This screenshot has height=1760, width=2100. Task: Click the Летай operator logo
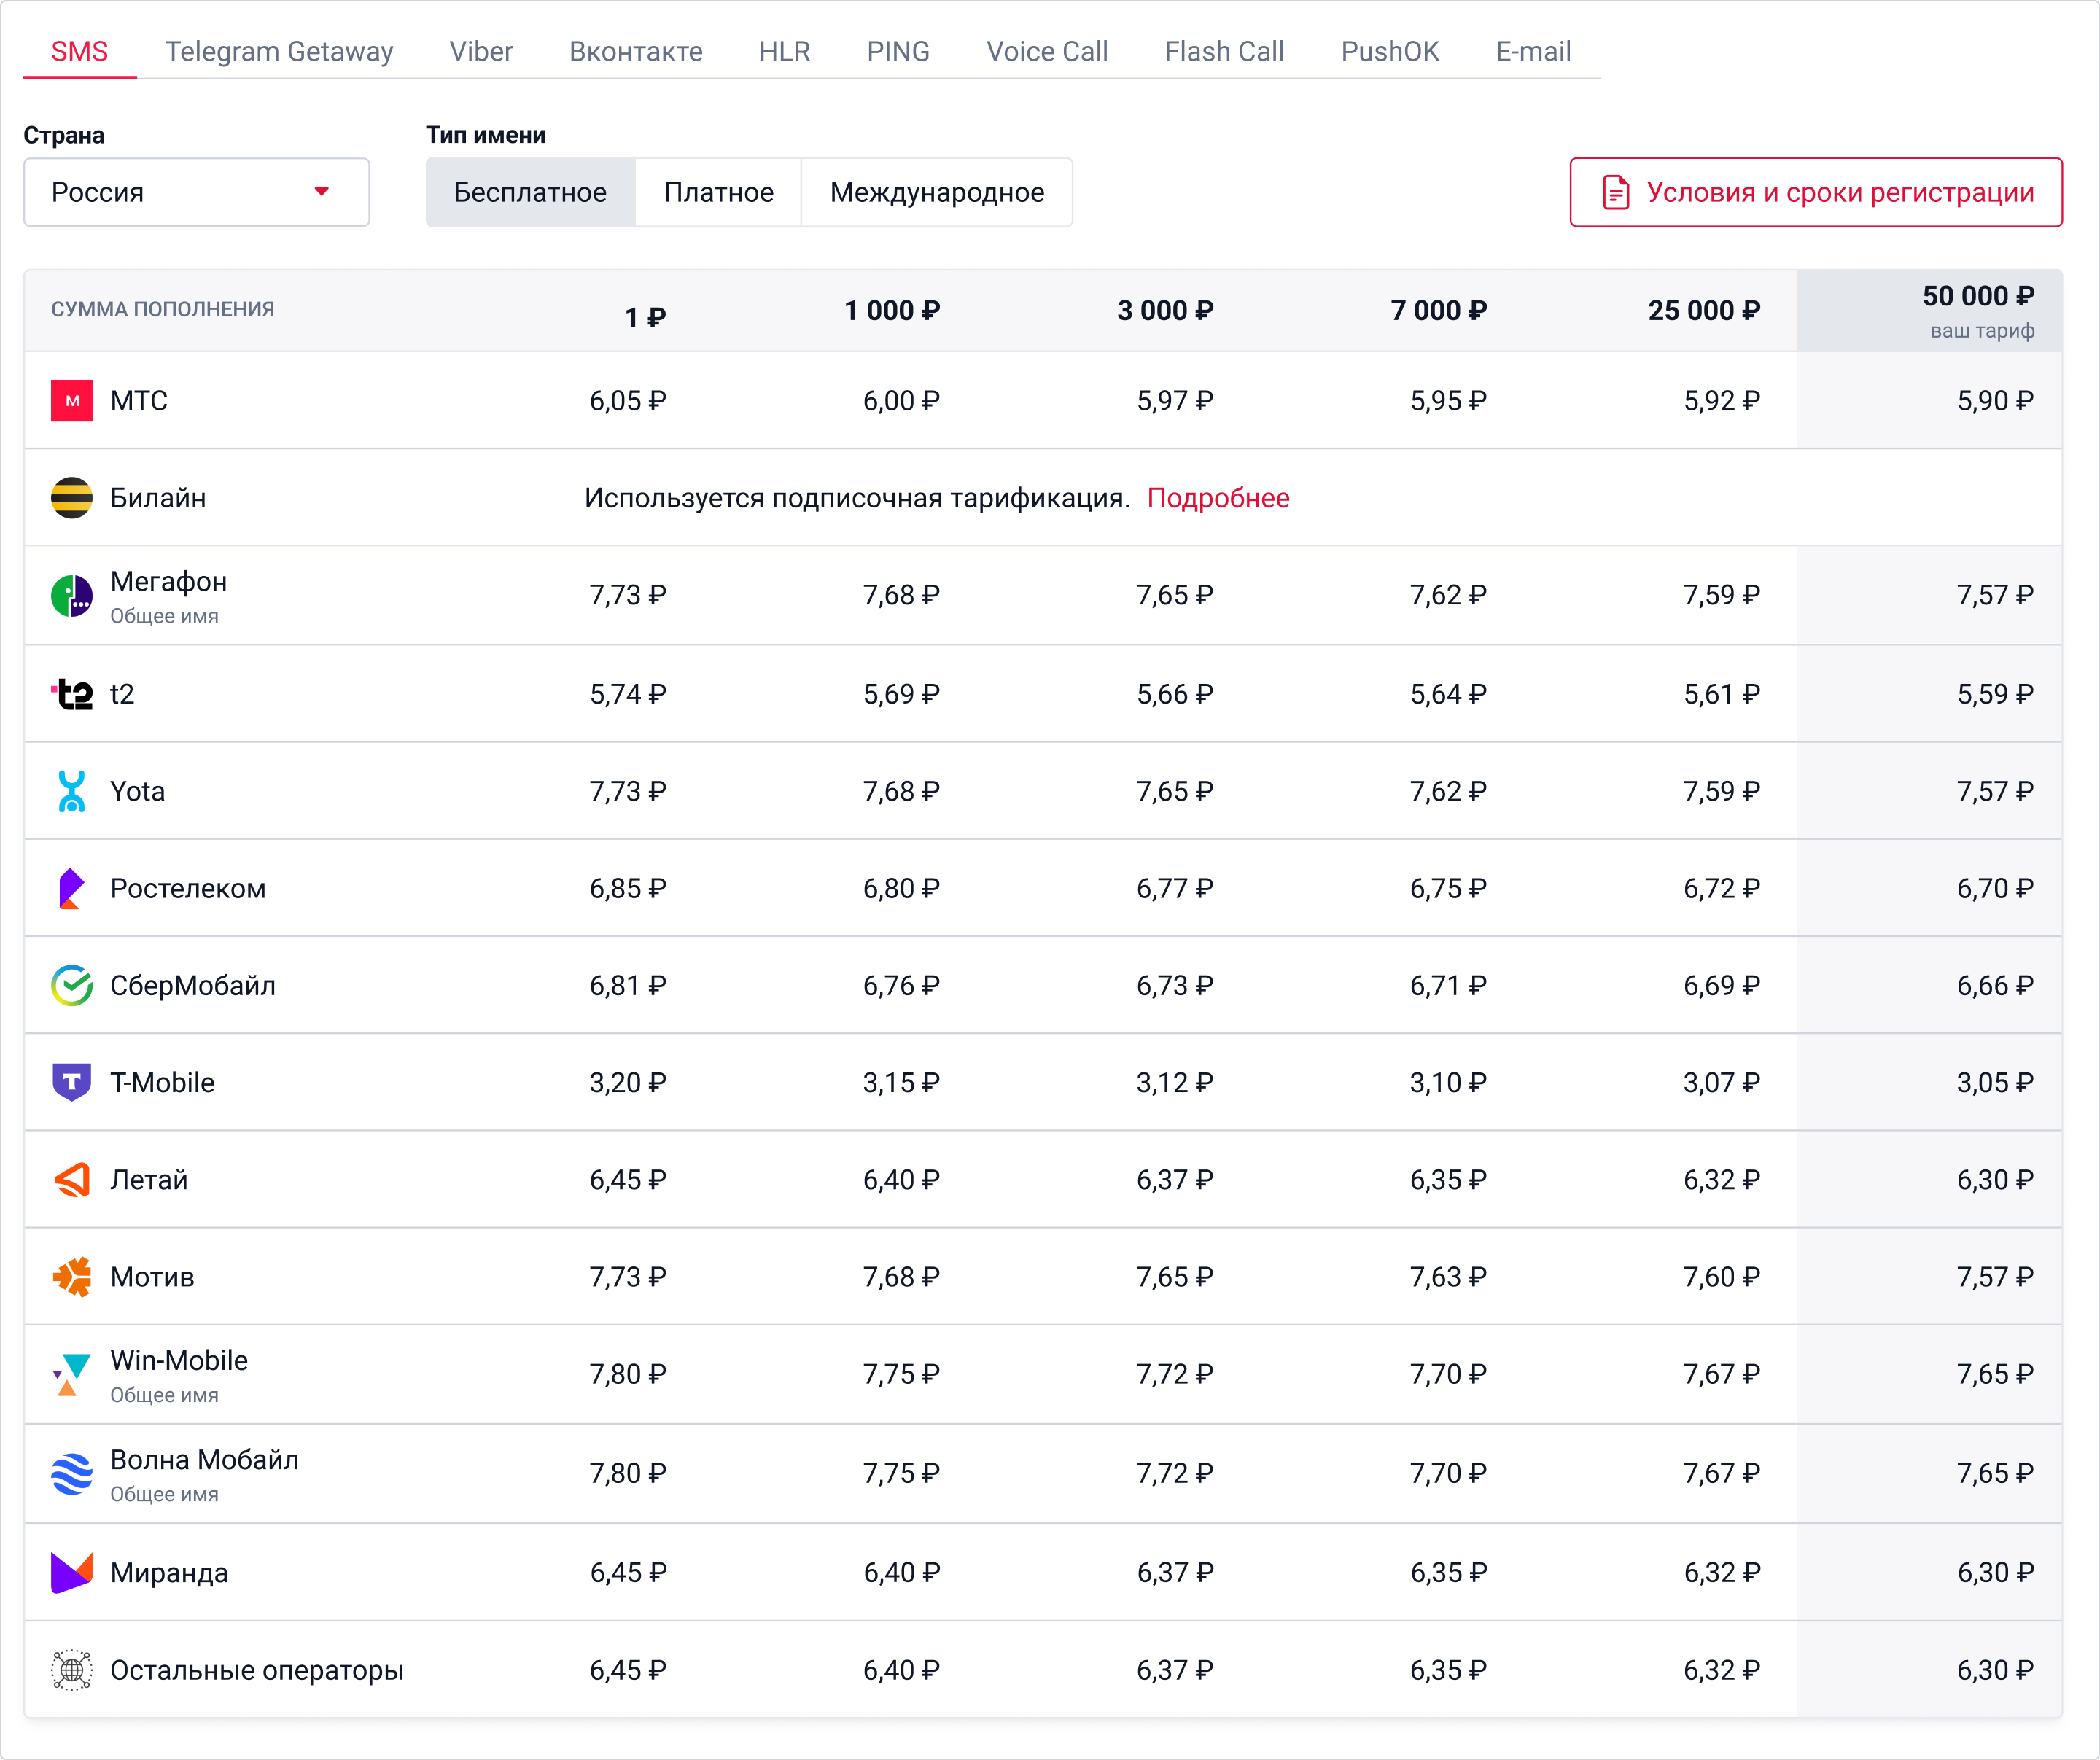point(72,1180)
